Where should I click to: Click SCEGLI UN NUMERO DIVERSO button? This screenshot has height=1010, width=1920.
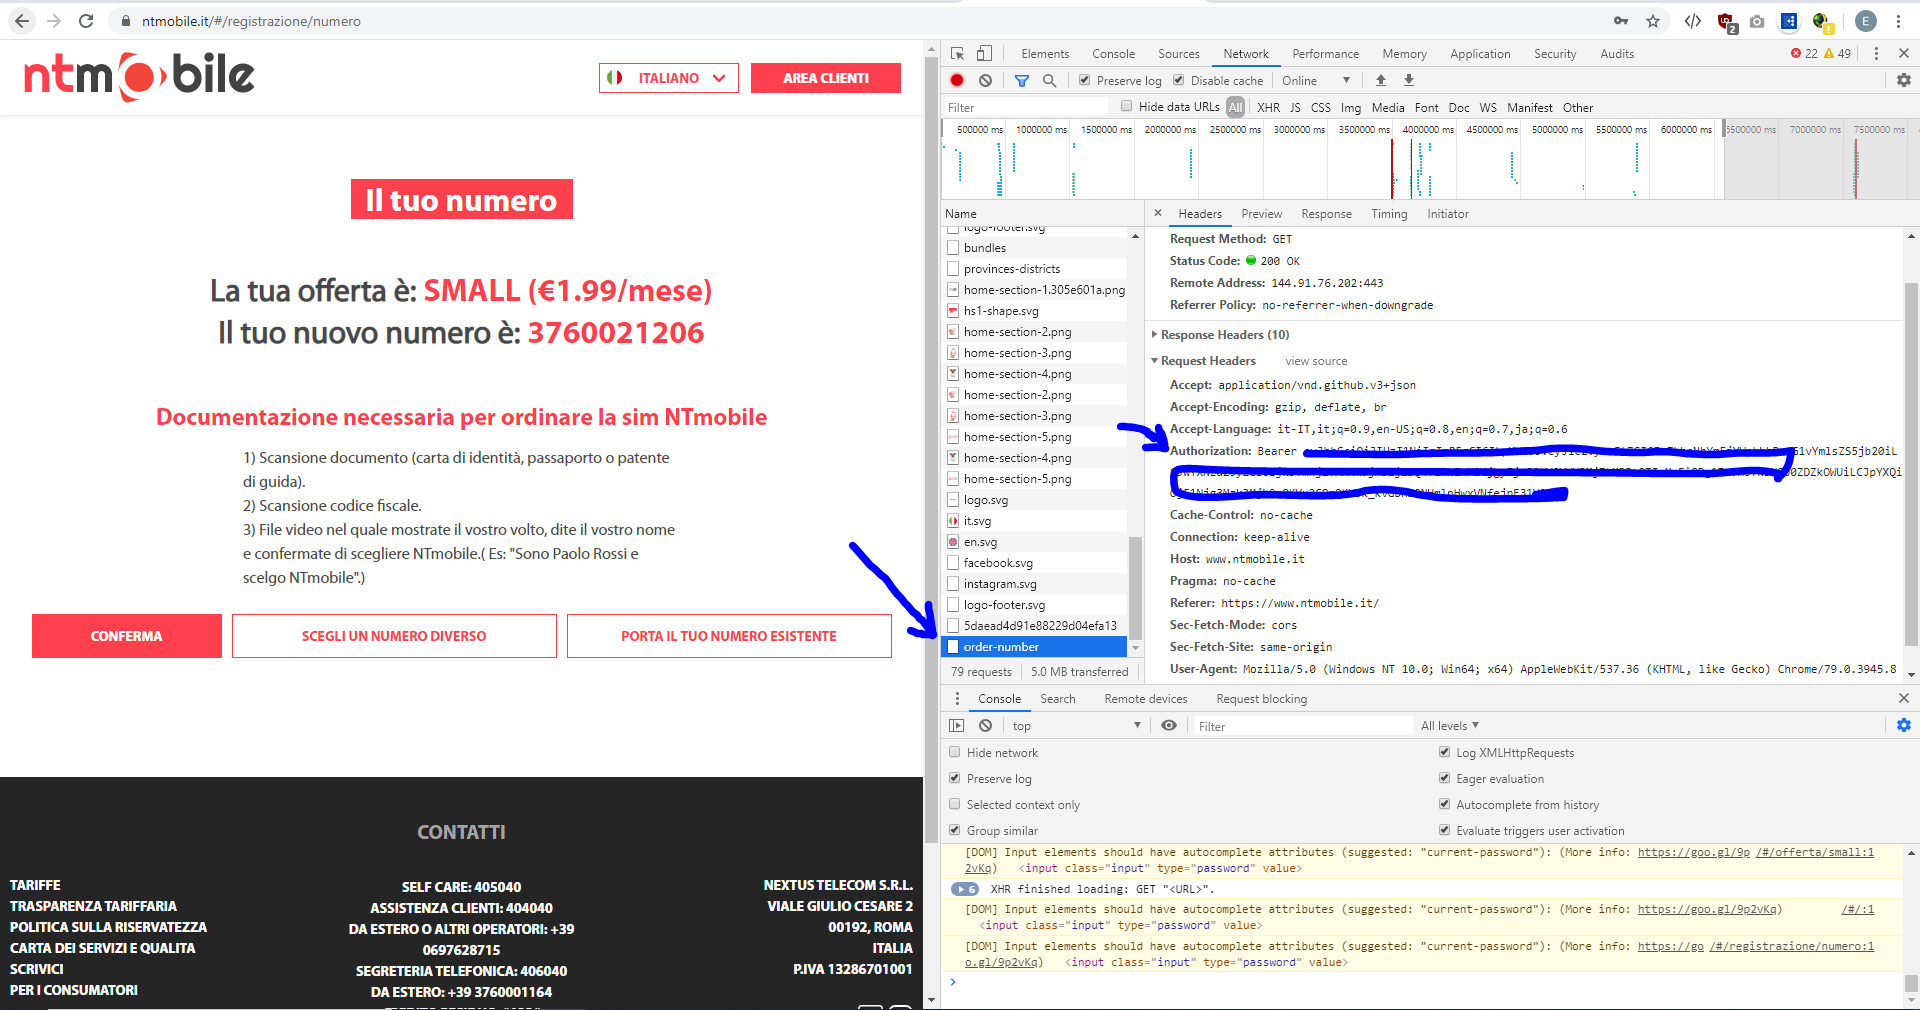pyautogui.click(x=394, y=636)
